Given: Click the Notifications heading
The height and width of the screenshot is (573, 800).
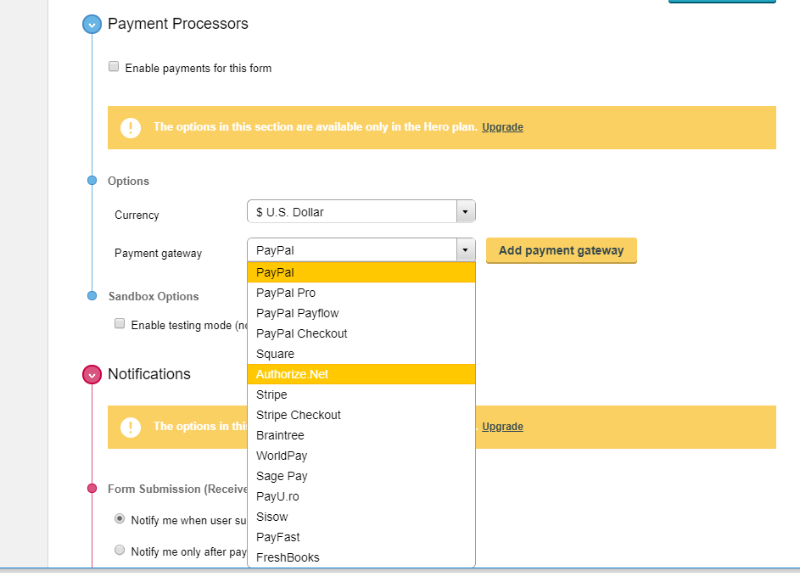Looking at the screenshot, I should coord(149,375).
